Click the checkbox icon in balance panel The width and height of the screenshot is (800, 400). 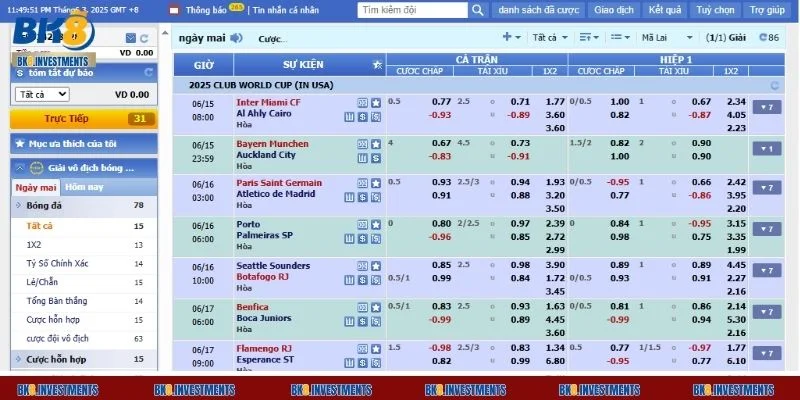[131, 38]
